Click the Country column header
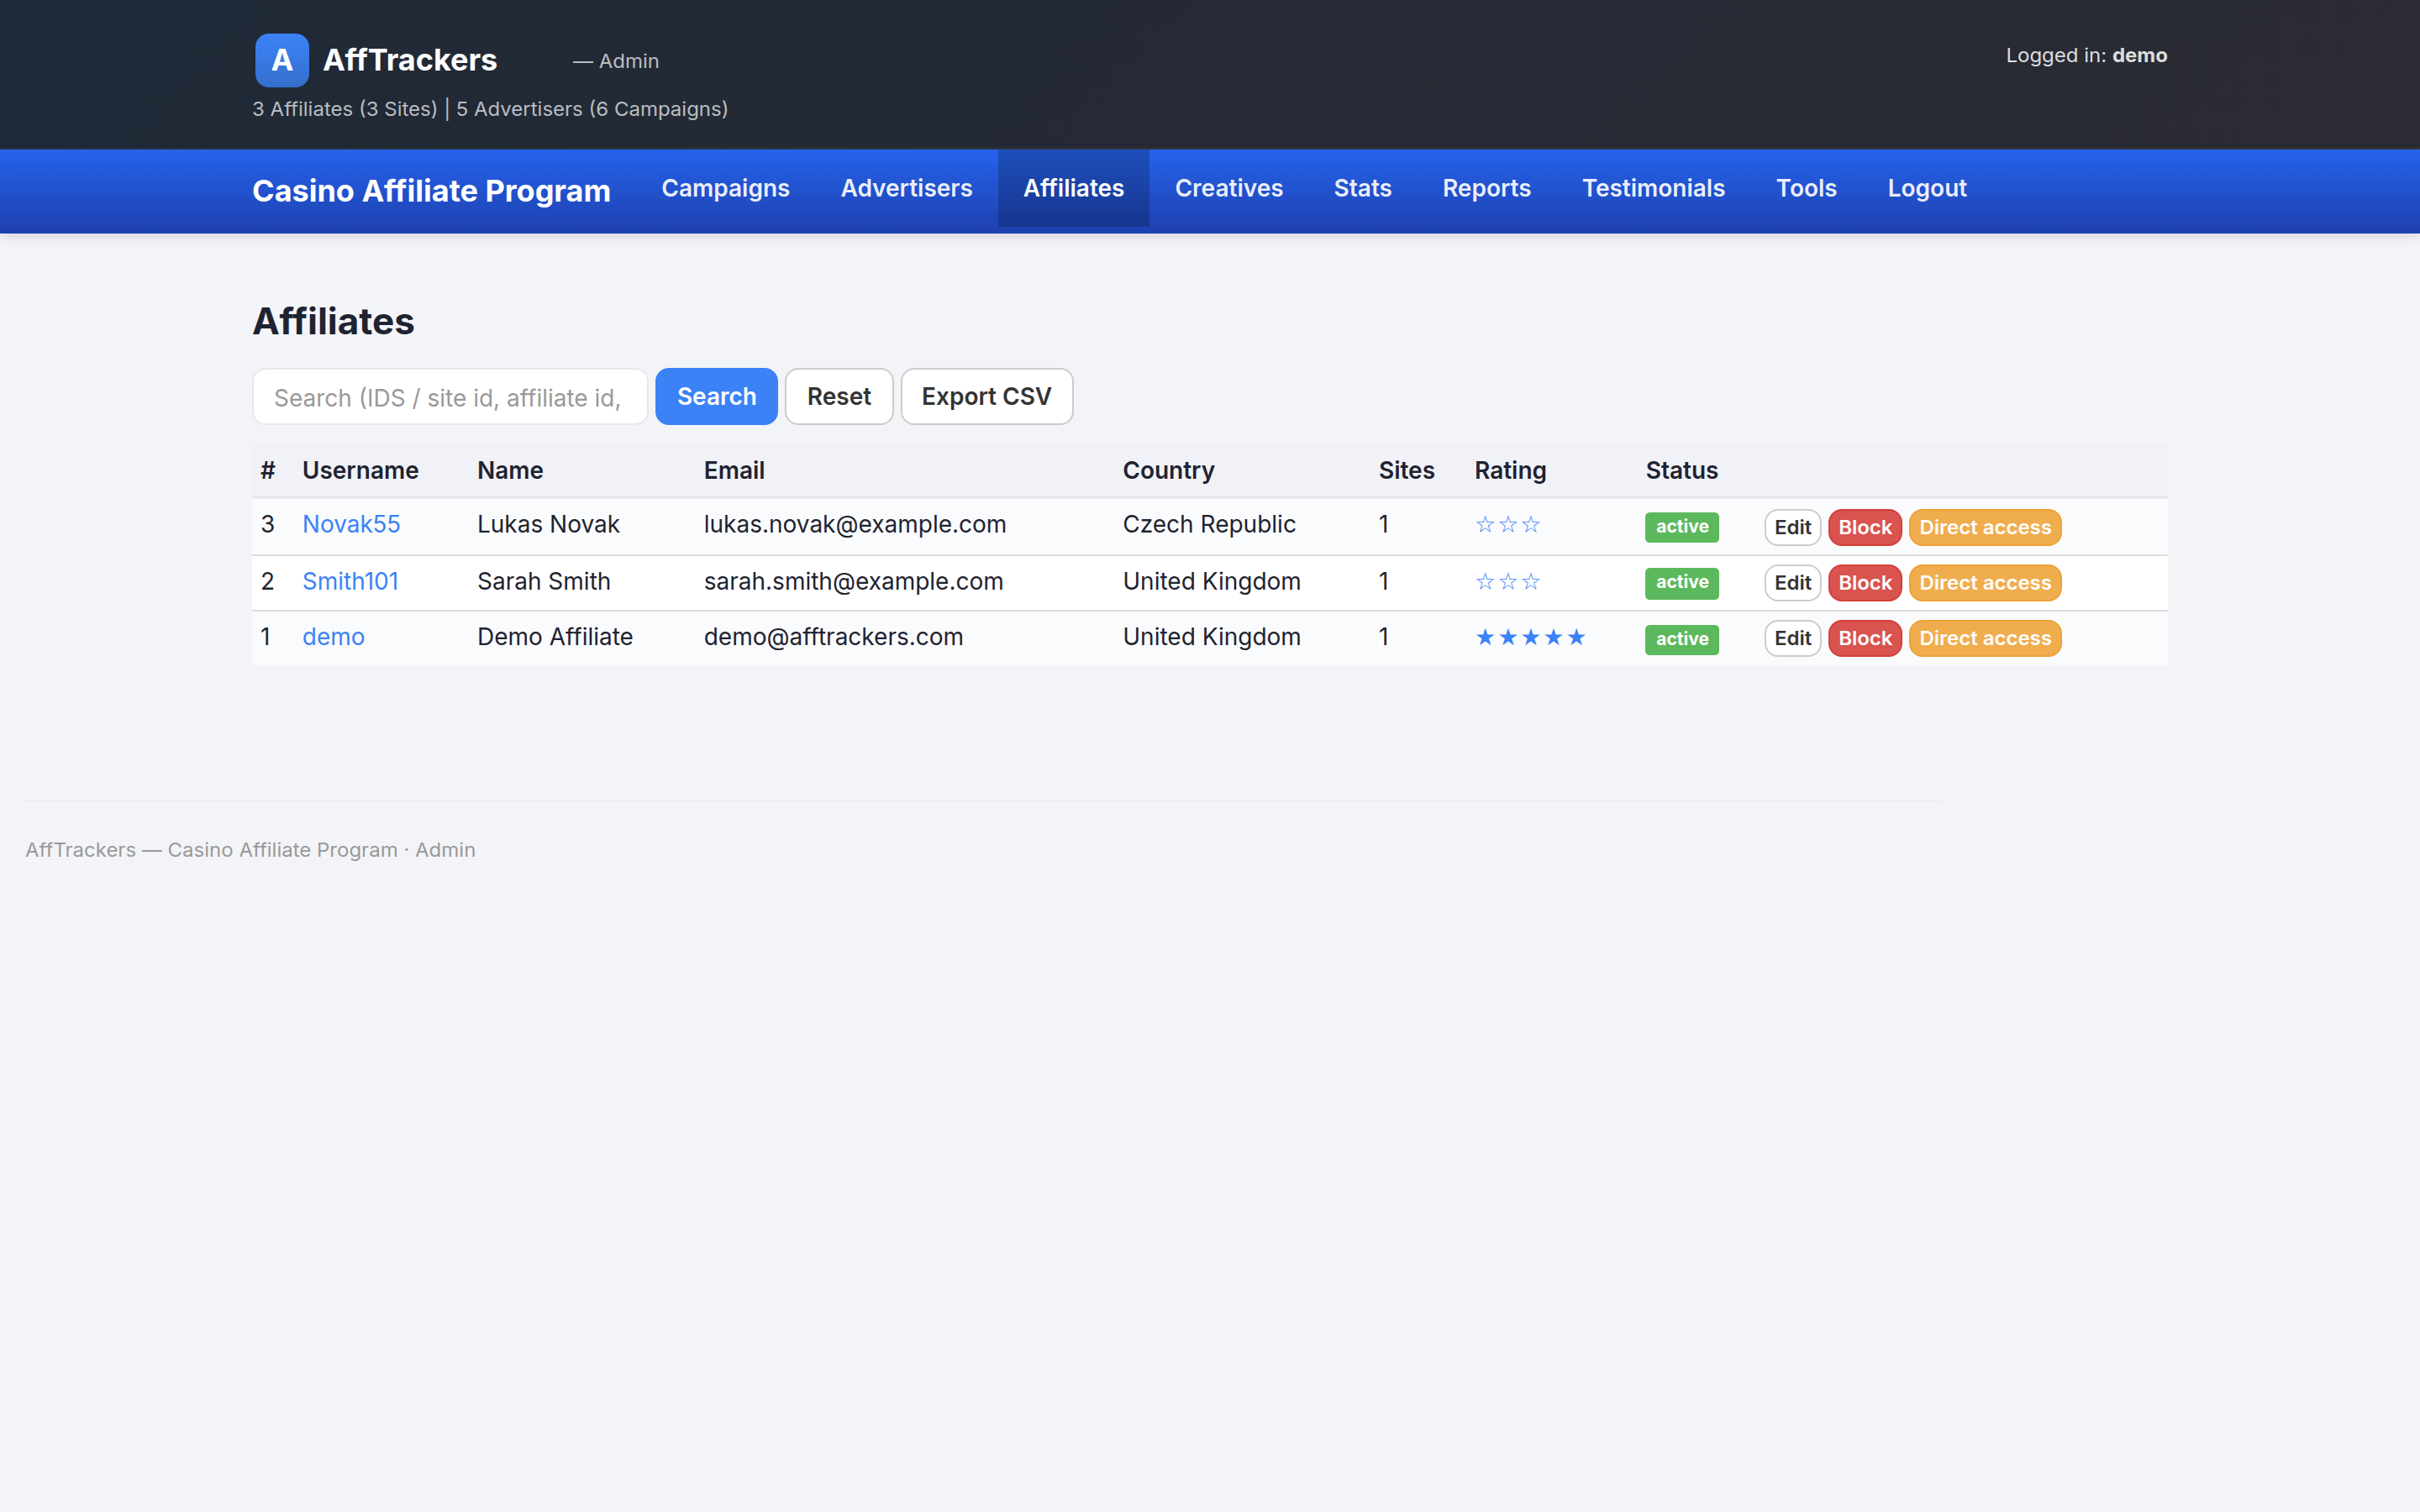Viewport: 2420px width, 1512px height. (x=1168, y=470)
